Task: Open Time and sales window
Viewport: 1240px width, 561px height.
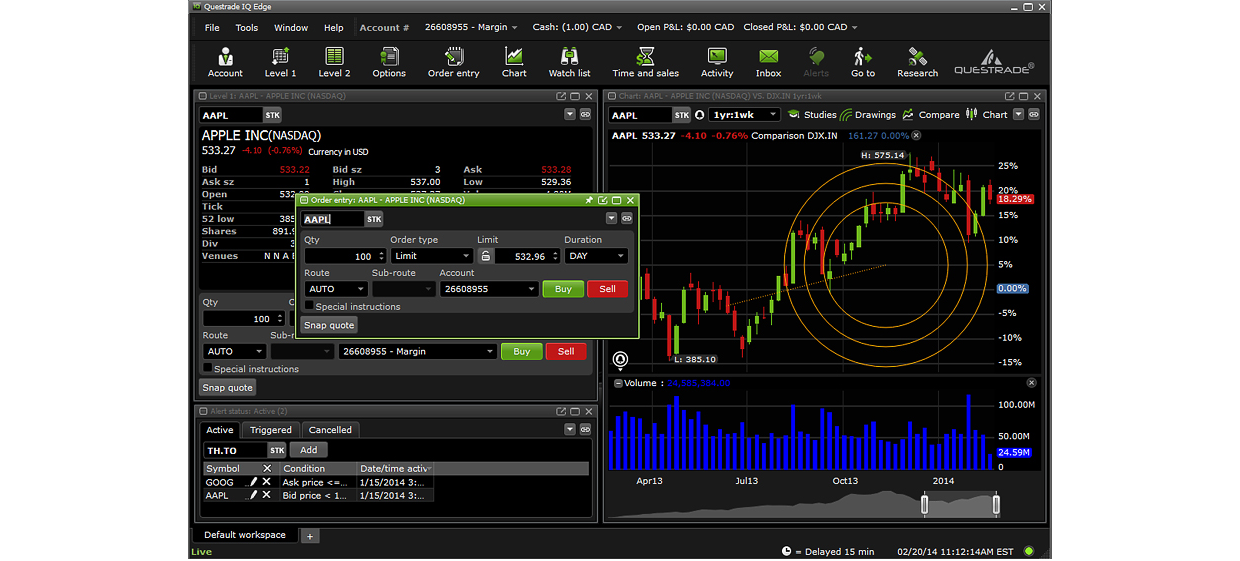Action: tap(645, 61)
